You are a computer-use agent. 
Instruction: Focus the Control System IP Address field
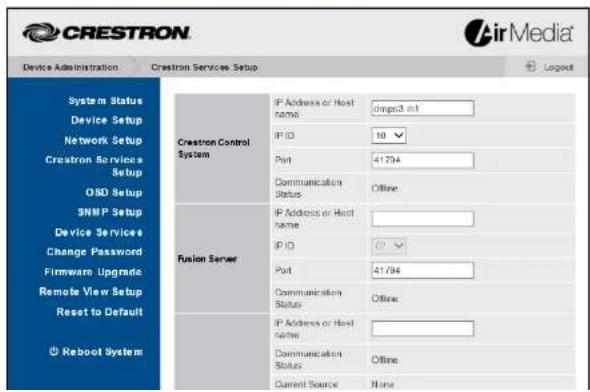point(423,108)
